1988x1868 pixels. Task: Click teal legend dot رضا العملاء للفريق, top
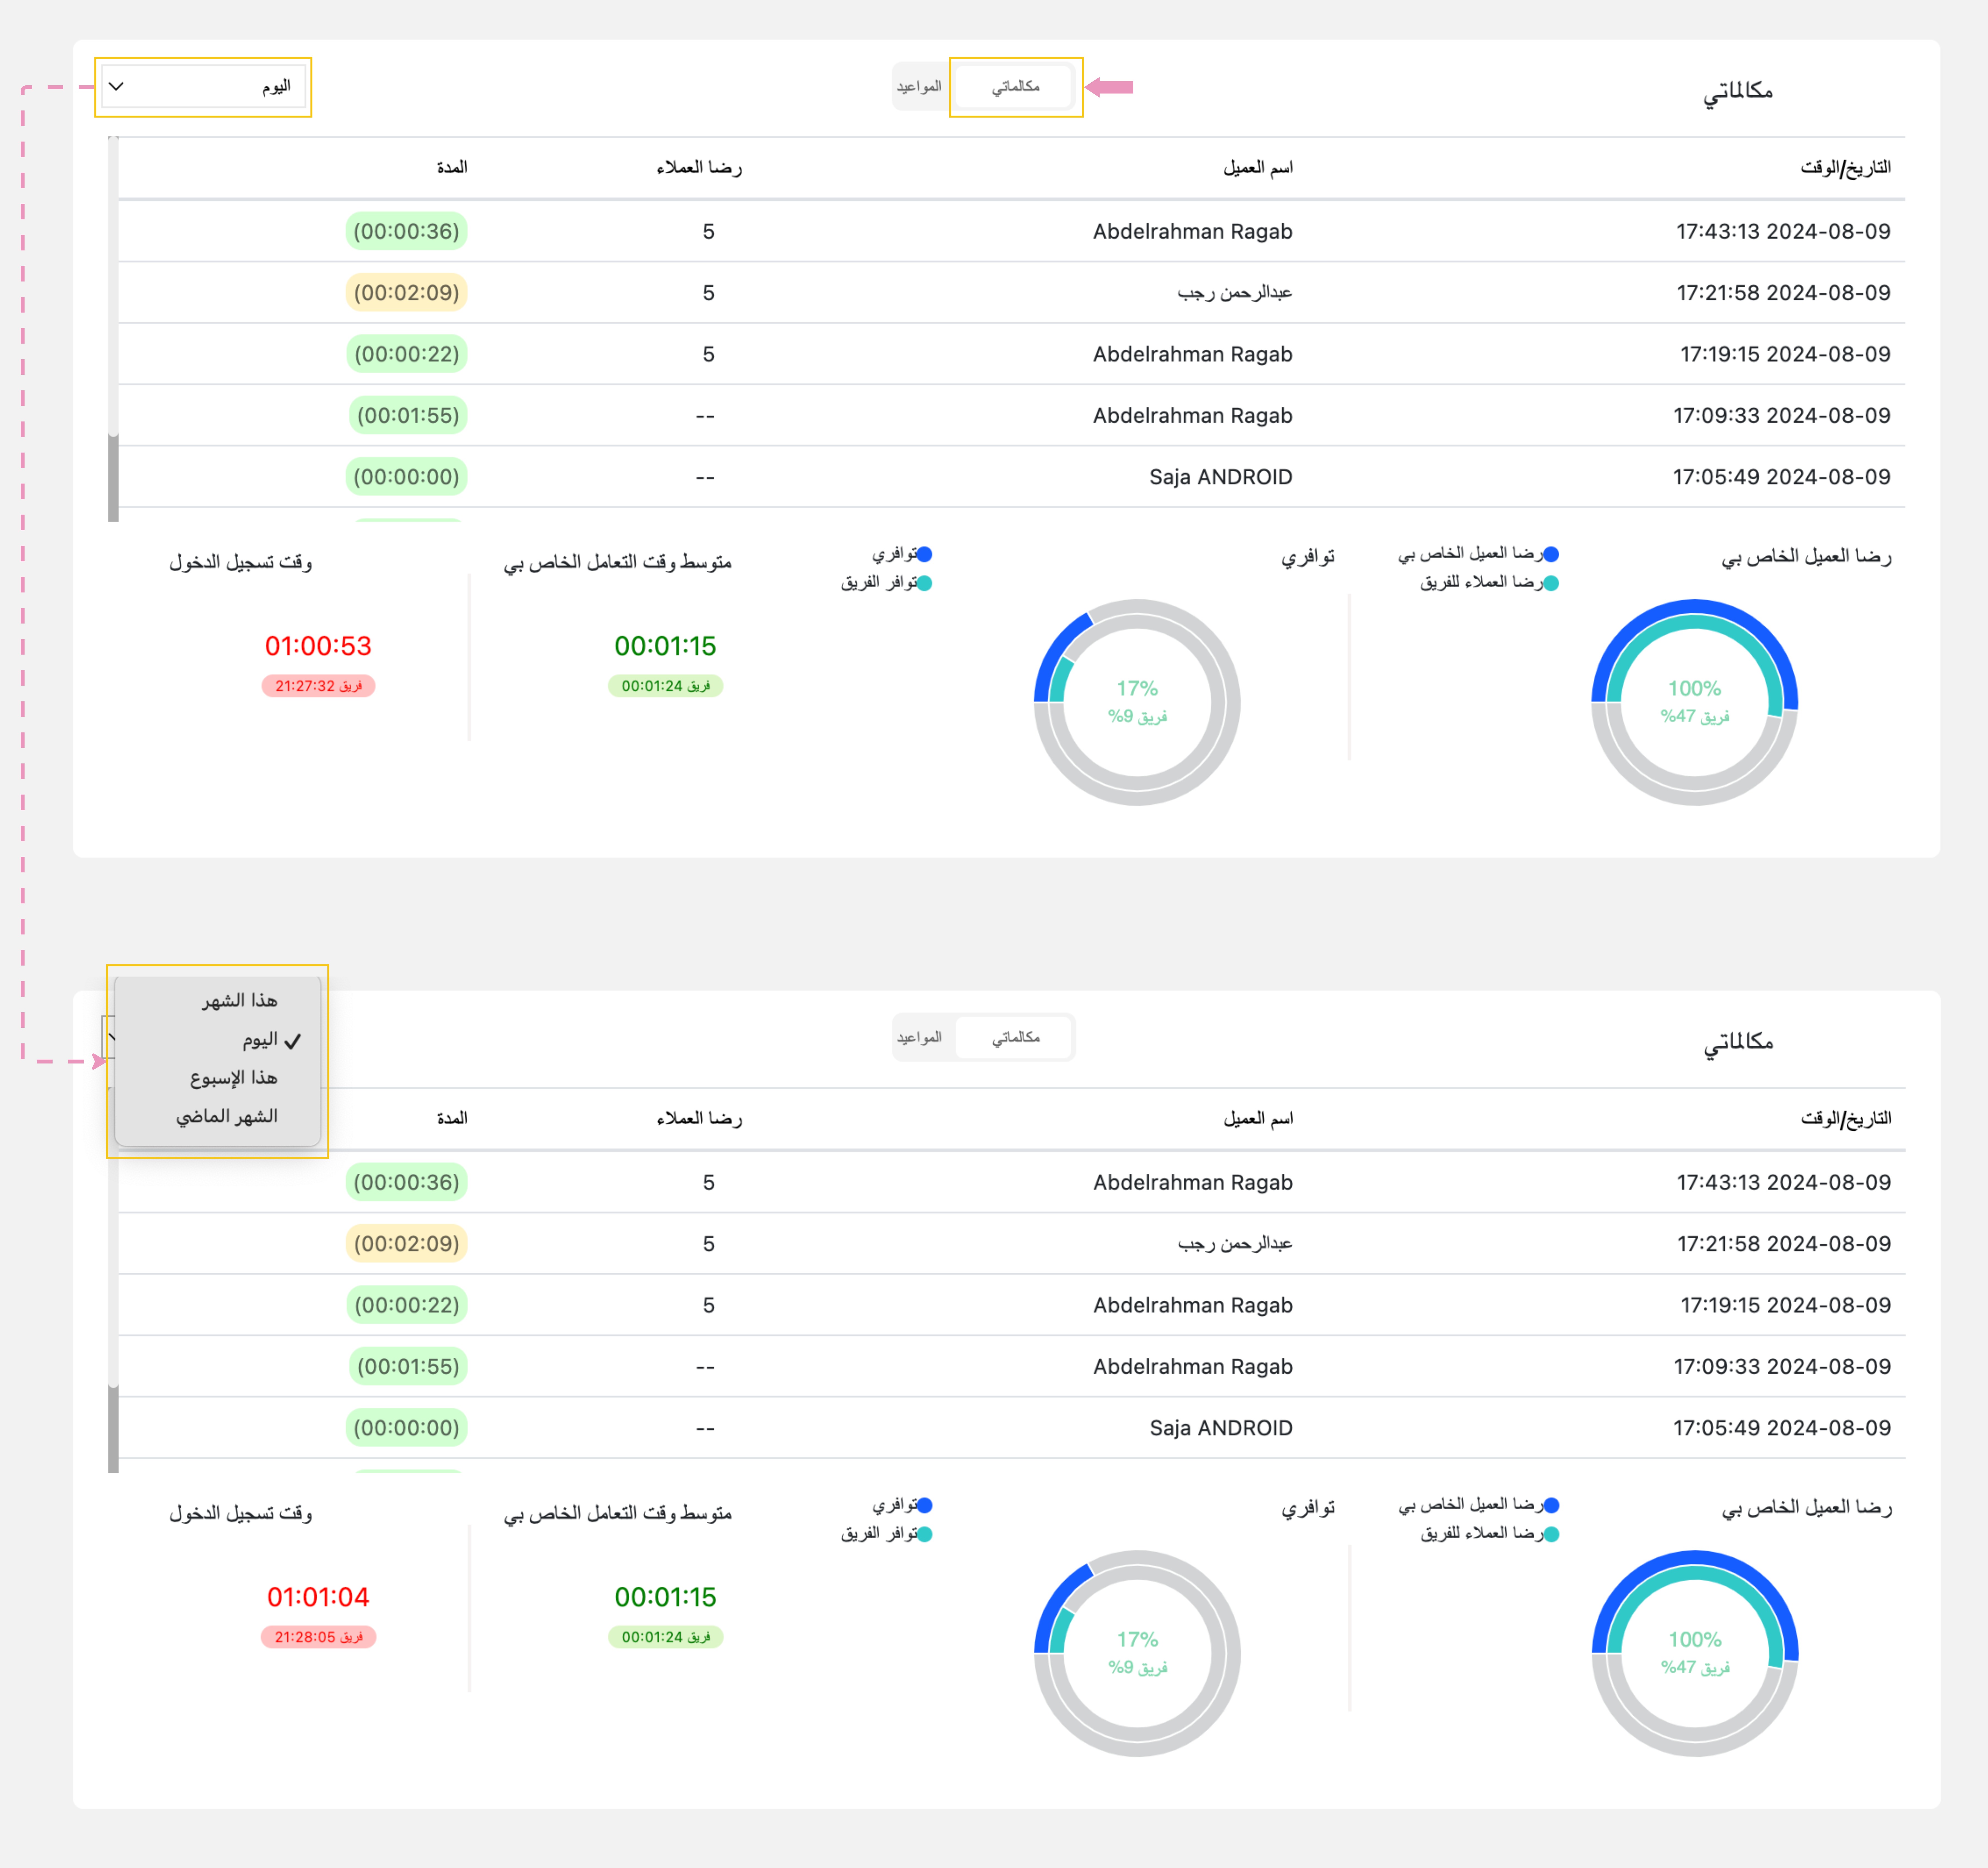(x=1551, y=583)
